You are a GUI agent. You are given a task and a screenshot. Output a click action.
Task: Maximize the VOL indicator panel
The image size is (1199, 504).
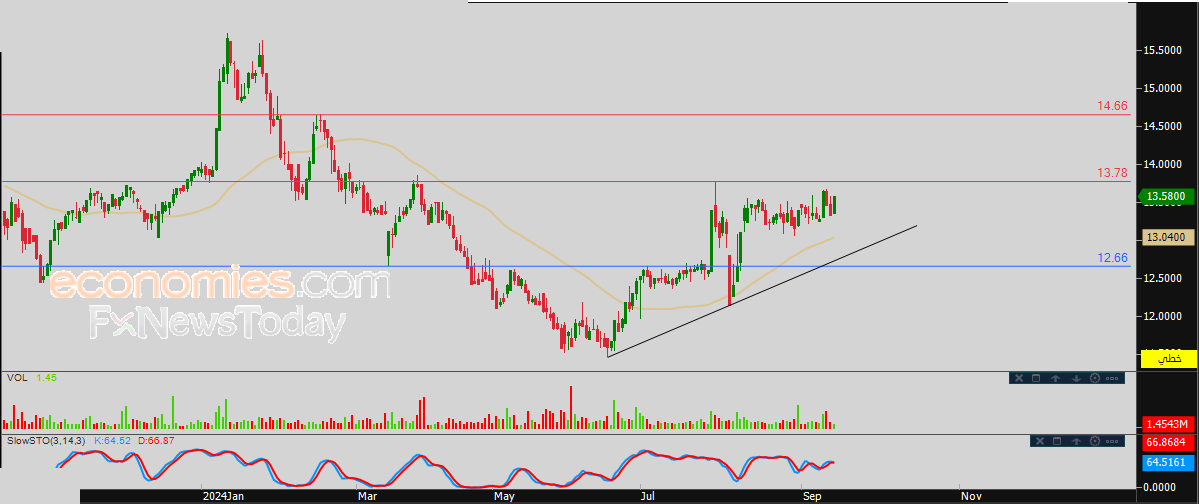tap(1036, 378)
